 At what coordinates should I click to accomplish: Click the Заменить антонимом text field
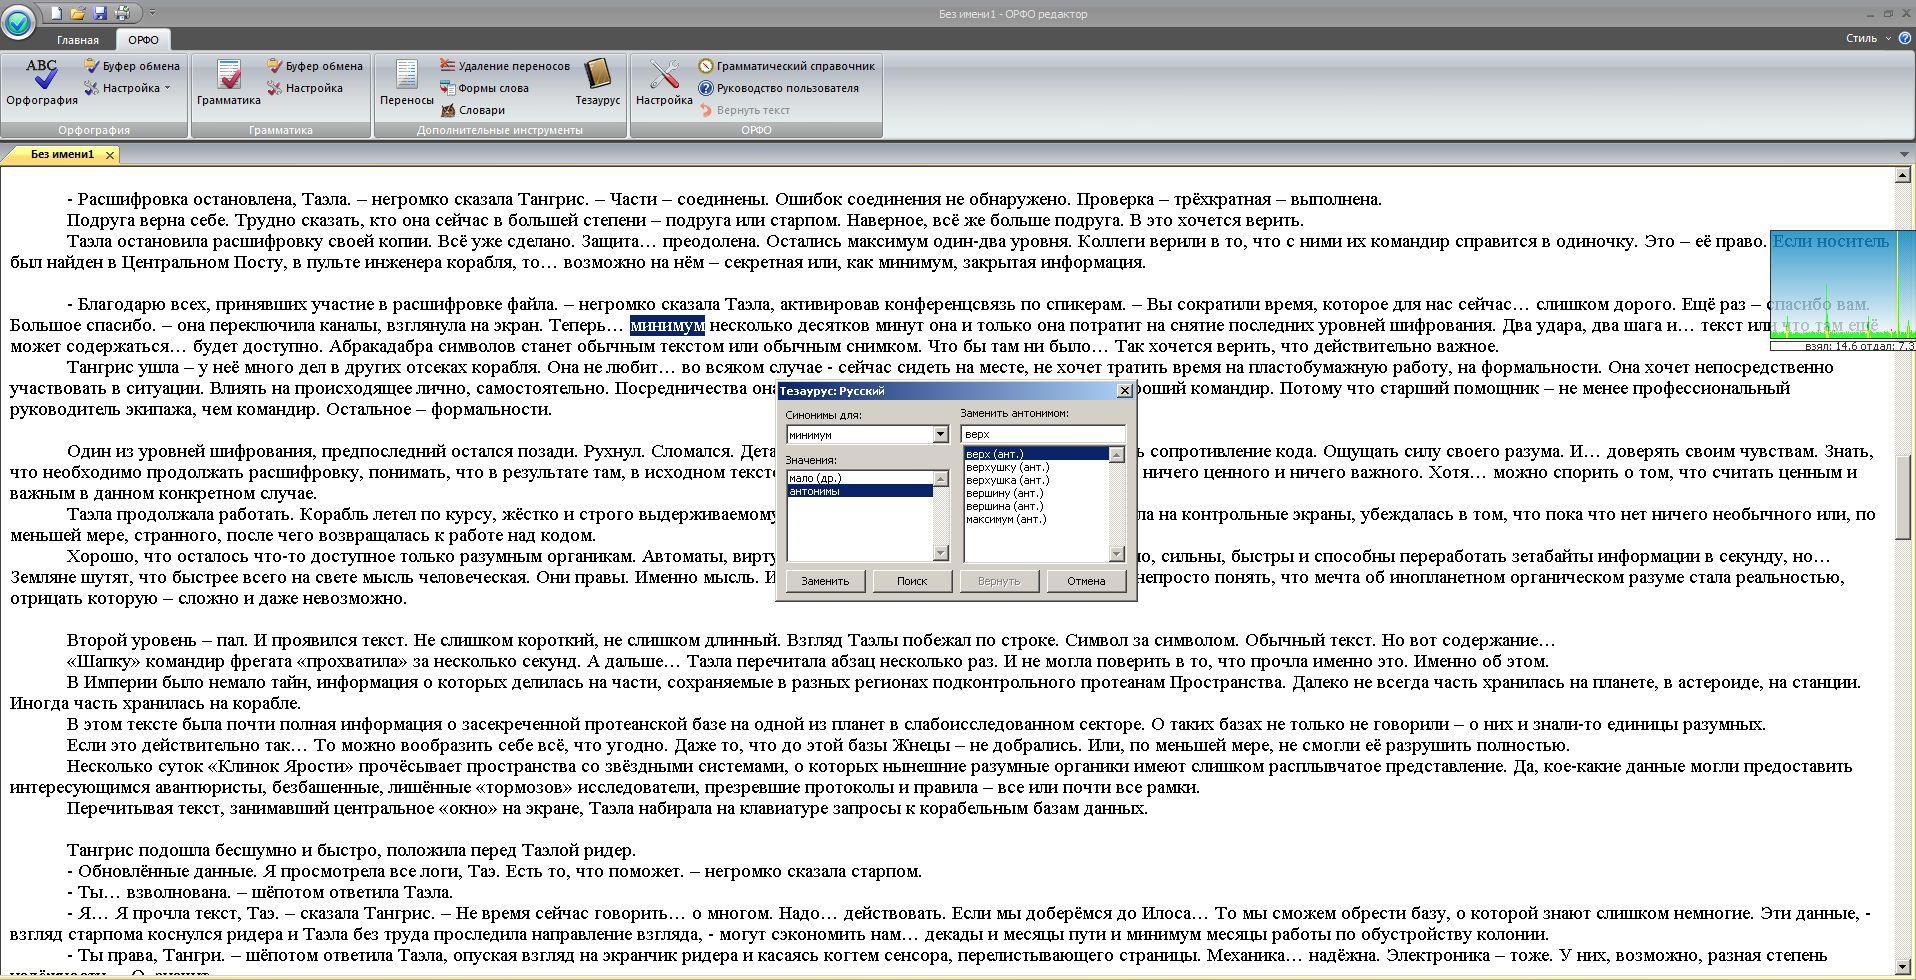click(1042, 435)
